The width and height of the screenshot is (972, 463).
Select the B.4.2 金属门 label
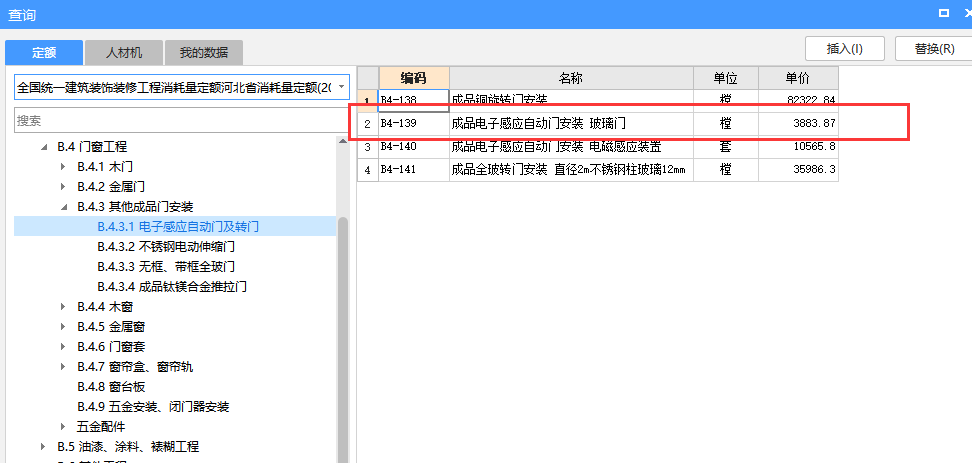(x=111, y=187)
